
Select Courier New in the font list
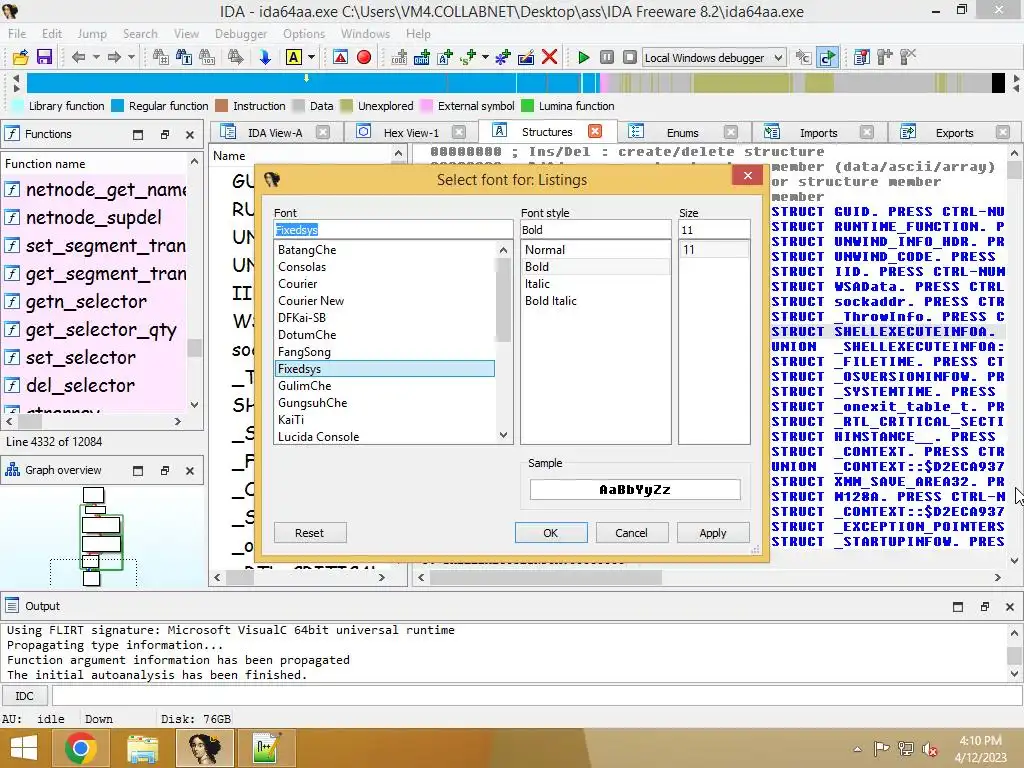click(x=384, y=300)
